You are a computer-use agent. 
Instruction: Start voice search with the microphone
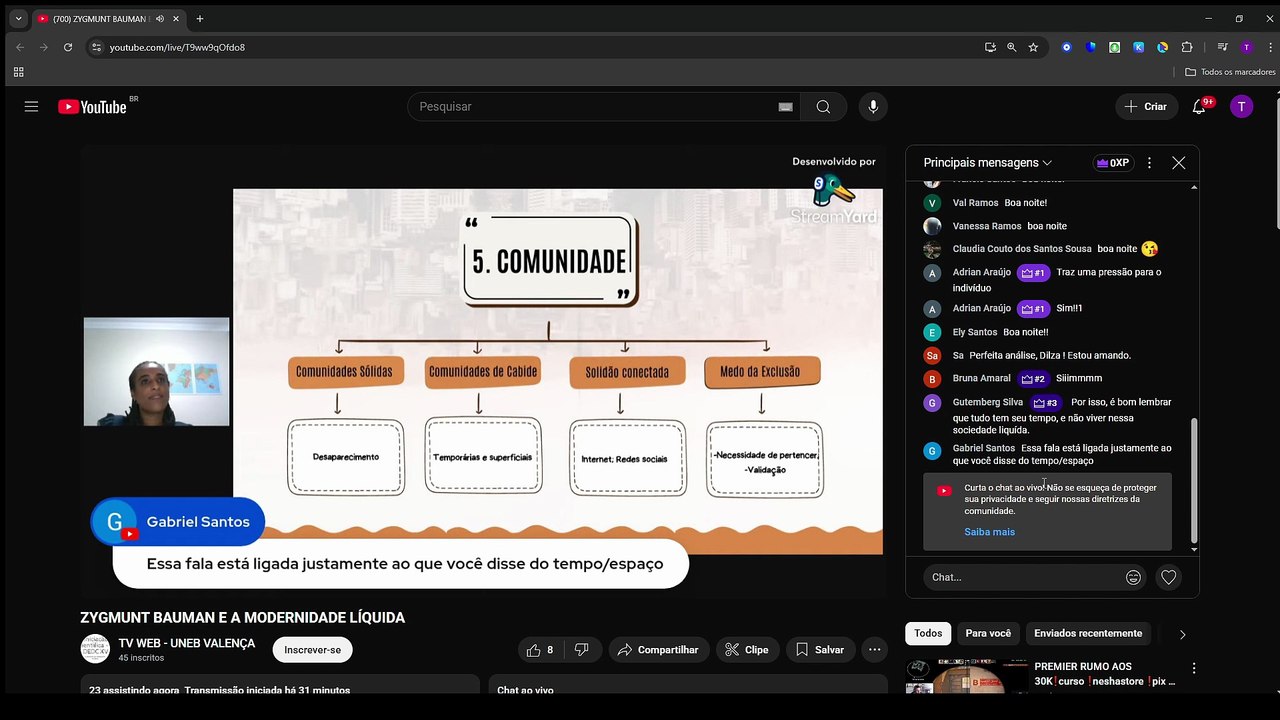point(873,107)
